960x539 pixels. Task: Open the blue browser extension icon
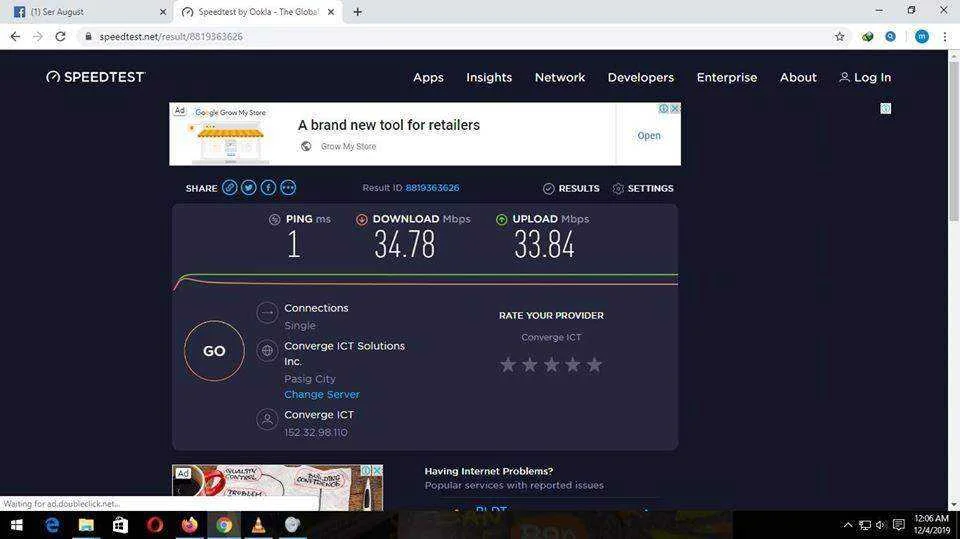890,37
